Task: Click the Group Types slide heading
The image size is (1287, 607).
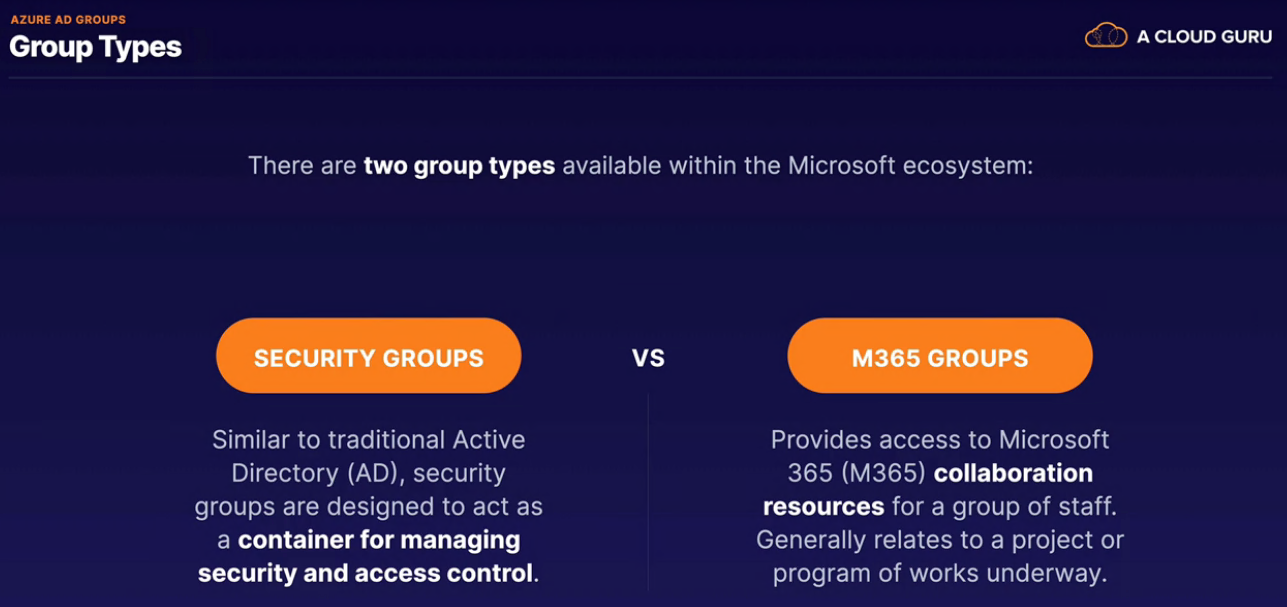Action: tap(96, 47)
